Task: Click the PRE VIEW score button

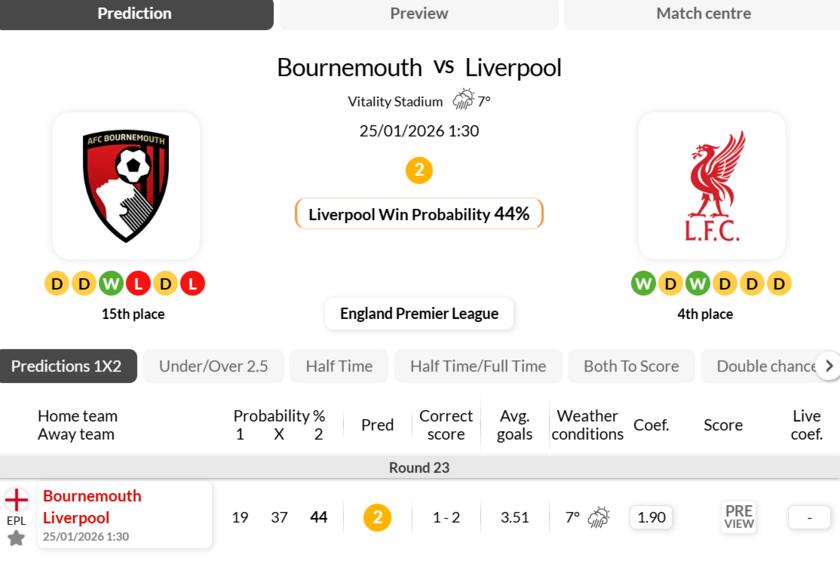Action: [739, 517]
